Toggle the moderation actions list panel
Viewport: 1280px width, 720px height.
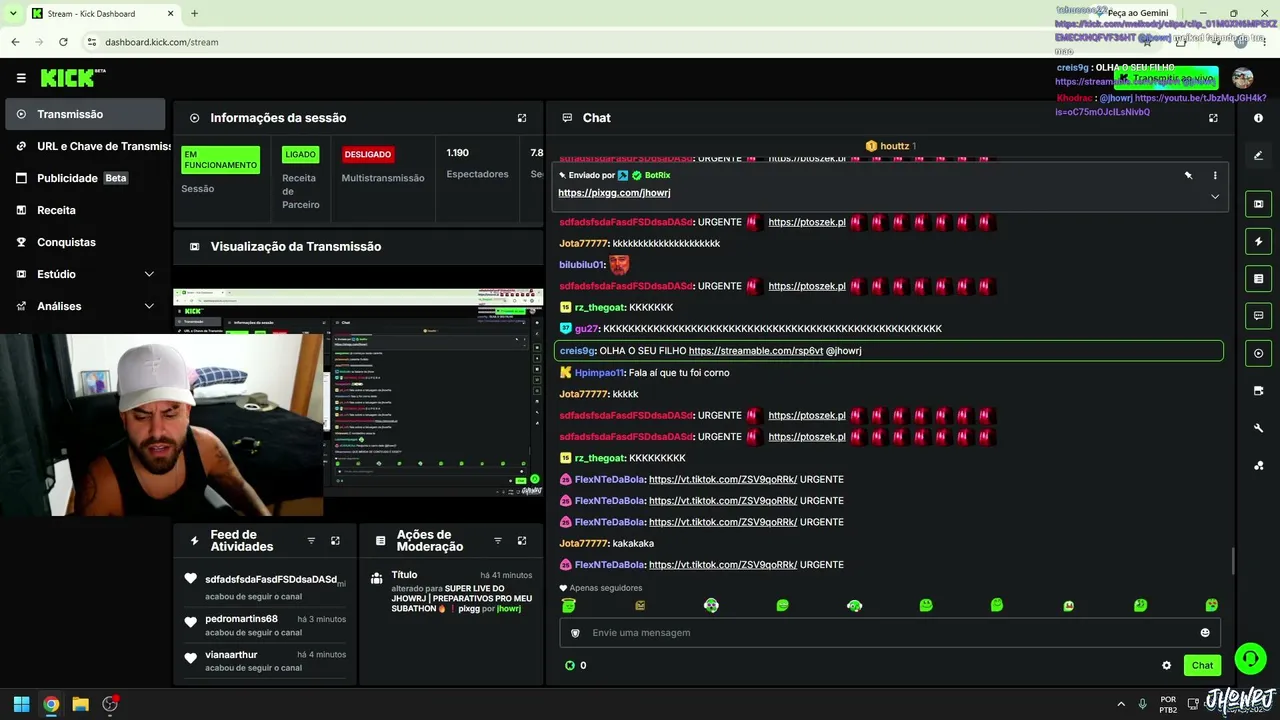tap(1258, 278)
